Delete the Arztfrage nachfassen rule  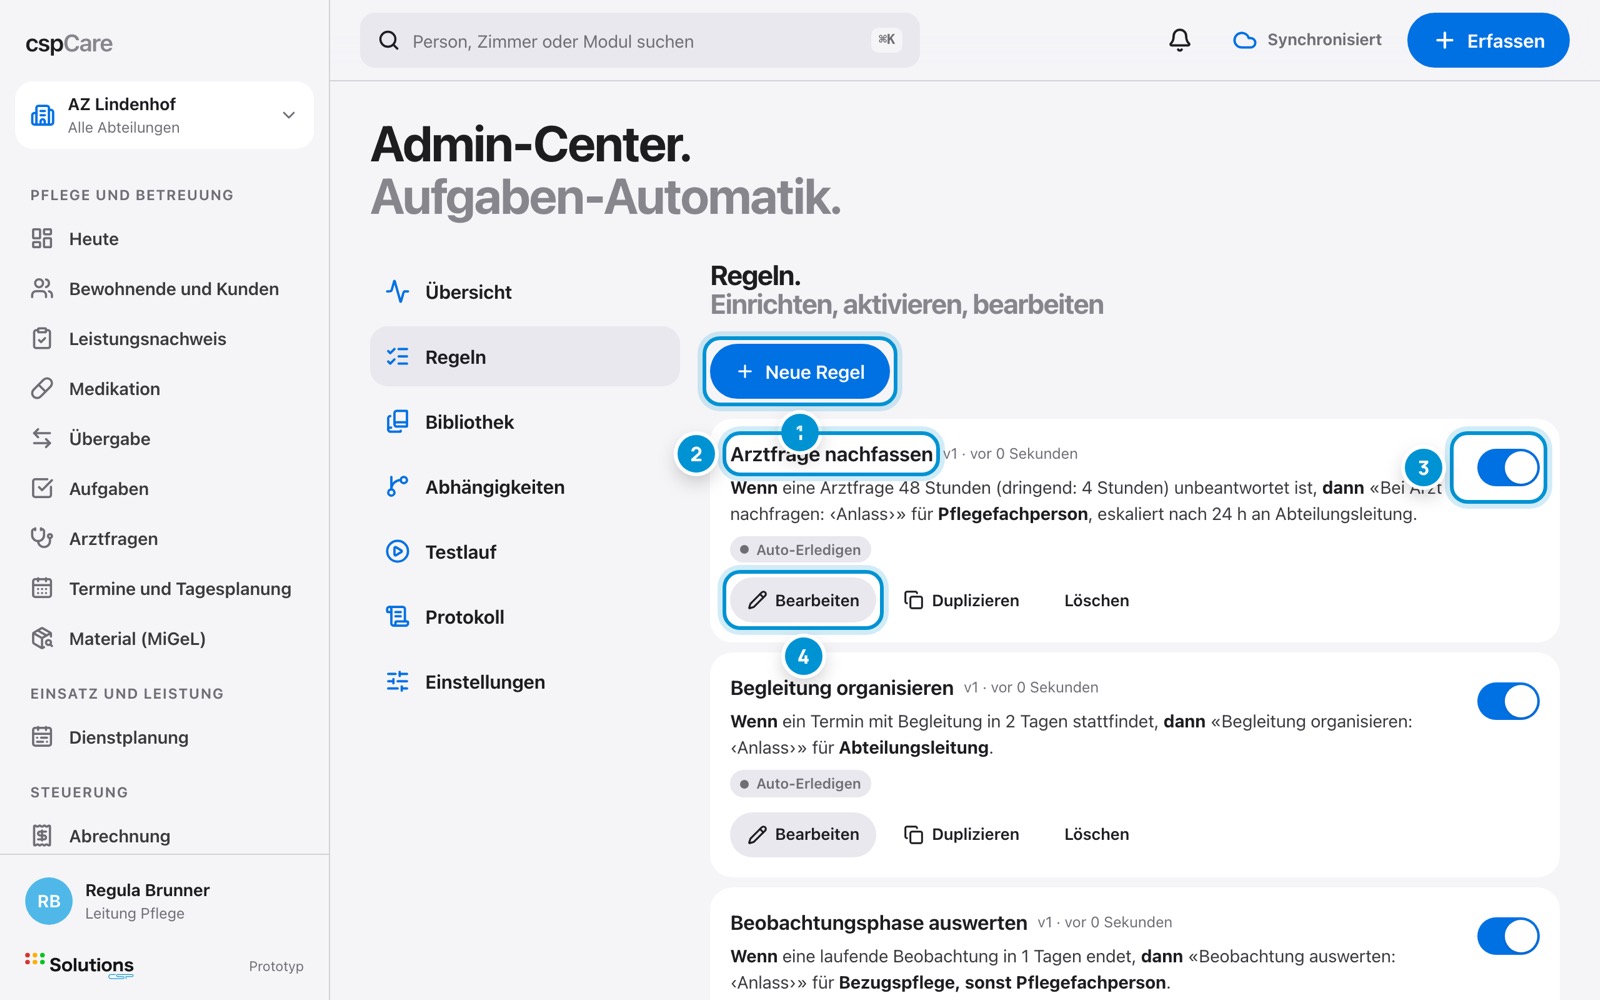click(x=1096, y=600)
